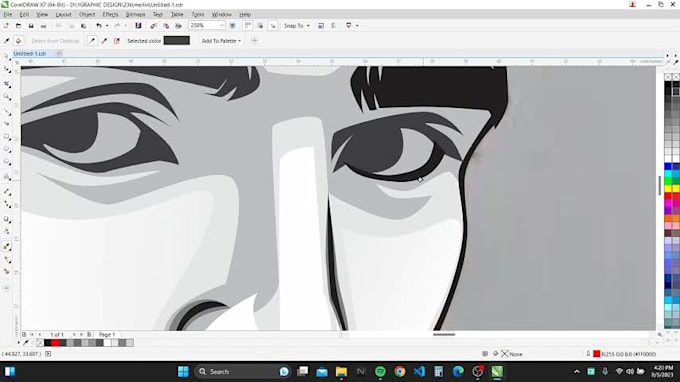Open the Application launcher dropdown arrow
This screenshot has width=680, height=382.
coord(357,26)
